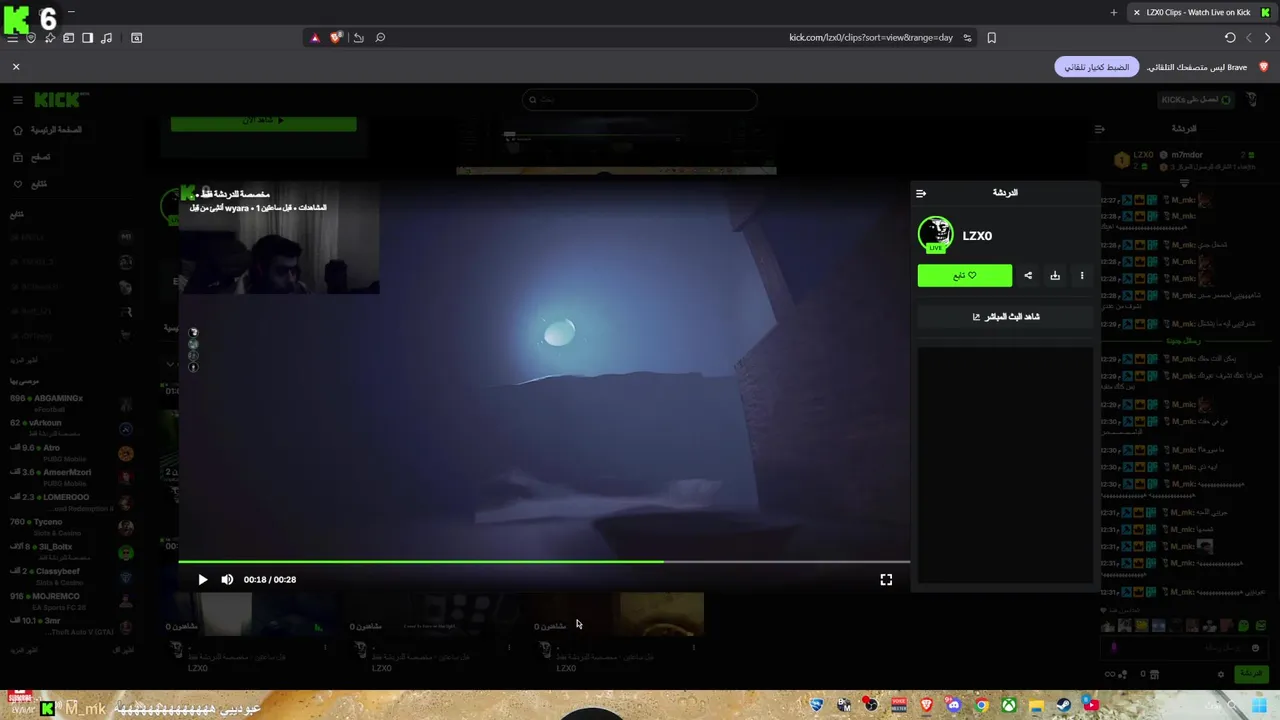Open ABGAMINGx recommended channel
Screen dimensions: 1280x720
point(70,403)
